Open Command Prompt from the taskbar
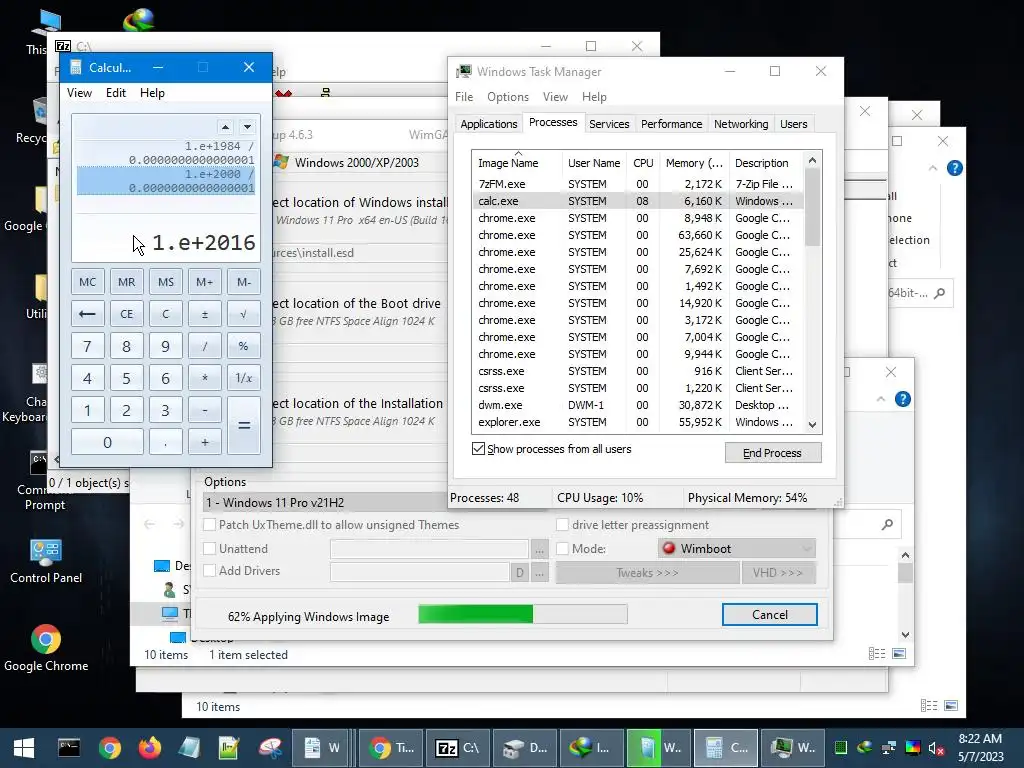The height and width of the screenshot is (768, 1024). click(69, 748)
